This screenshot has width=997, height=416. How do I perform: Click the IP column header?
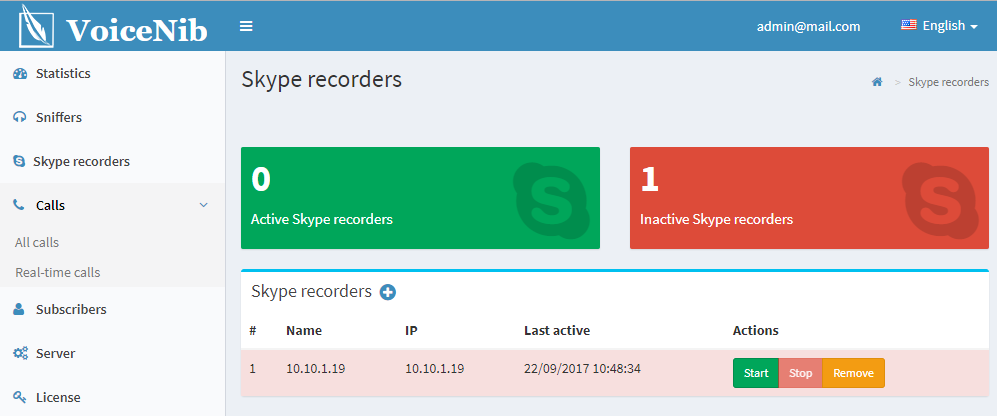pyautogui.click(x=411, y=331)
